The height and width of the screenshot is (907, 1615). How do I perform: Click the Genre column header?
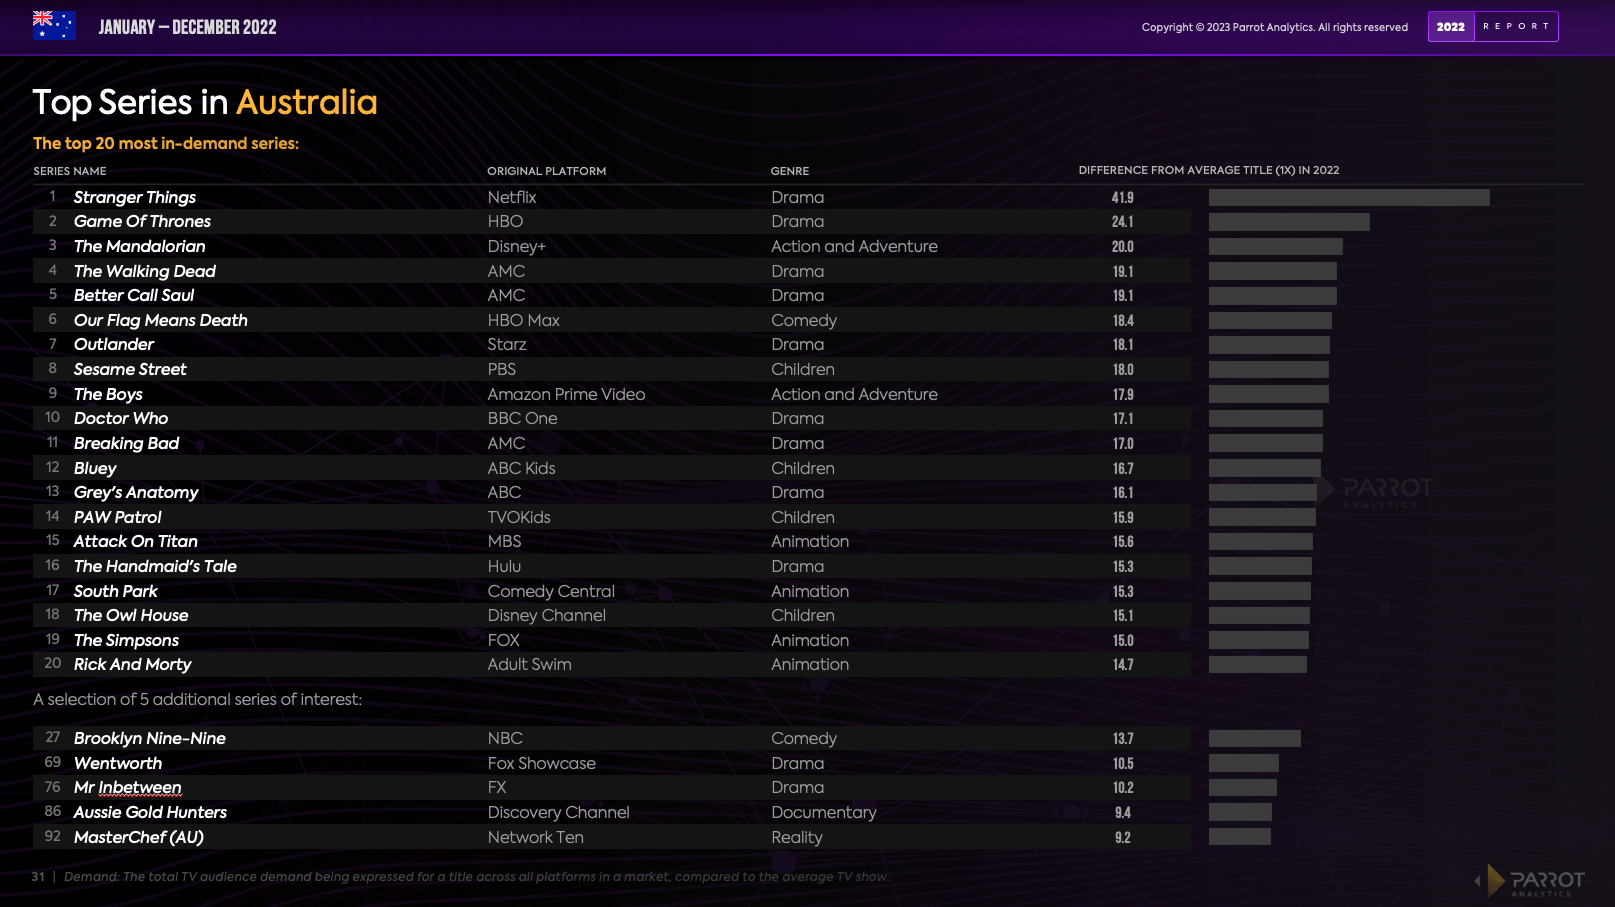pos(789,171)
